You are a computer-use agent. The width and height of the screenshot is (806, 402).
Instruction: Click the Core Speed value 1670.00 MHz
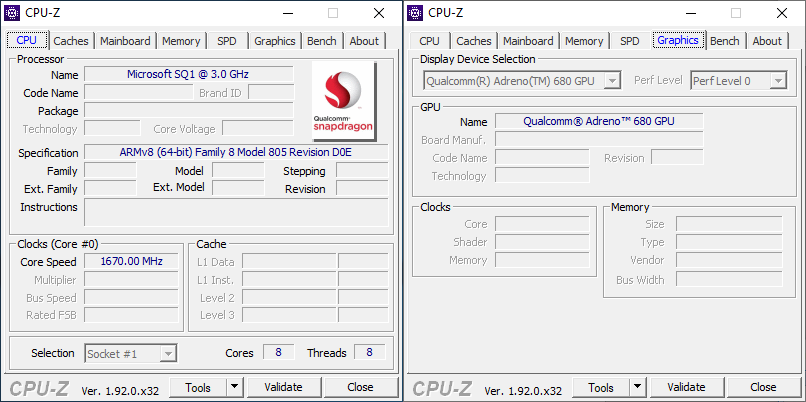point(131,261)
